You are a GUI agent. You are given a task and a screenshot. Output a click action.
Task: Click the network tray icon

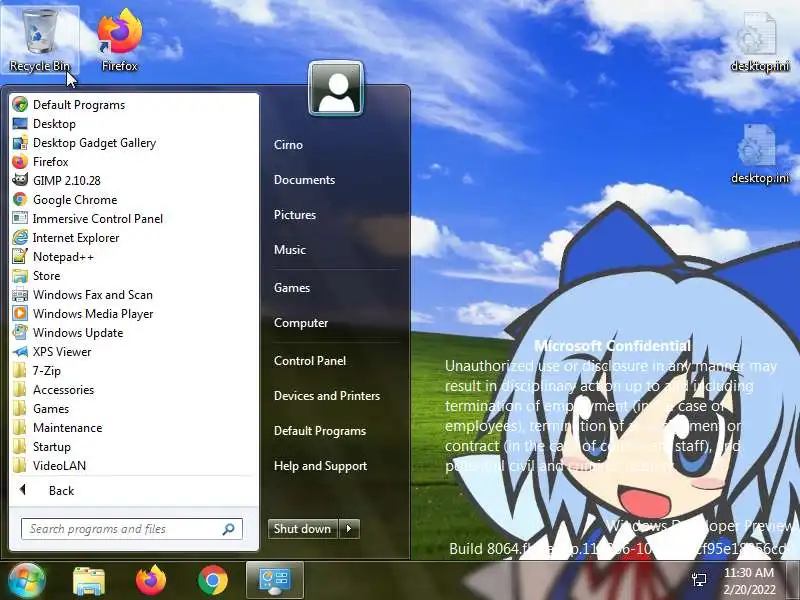click(x=699, y=580)
